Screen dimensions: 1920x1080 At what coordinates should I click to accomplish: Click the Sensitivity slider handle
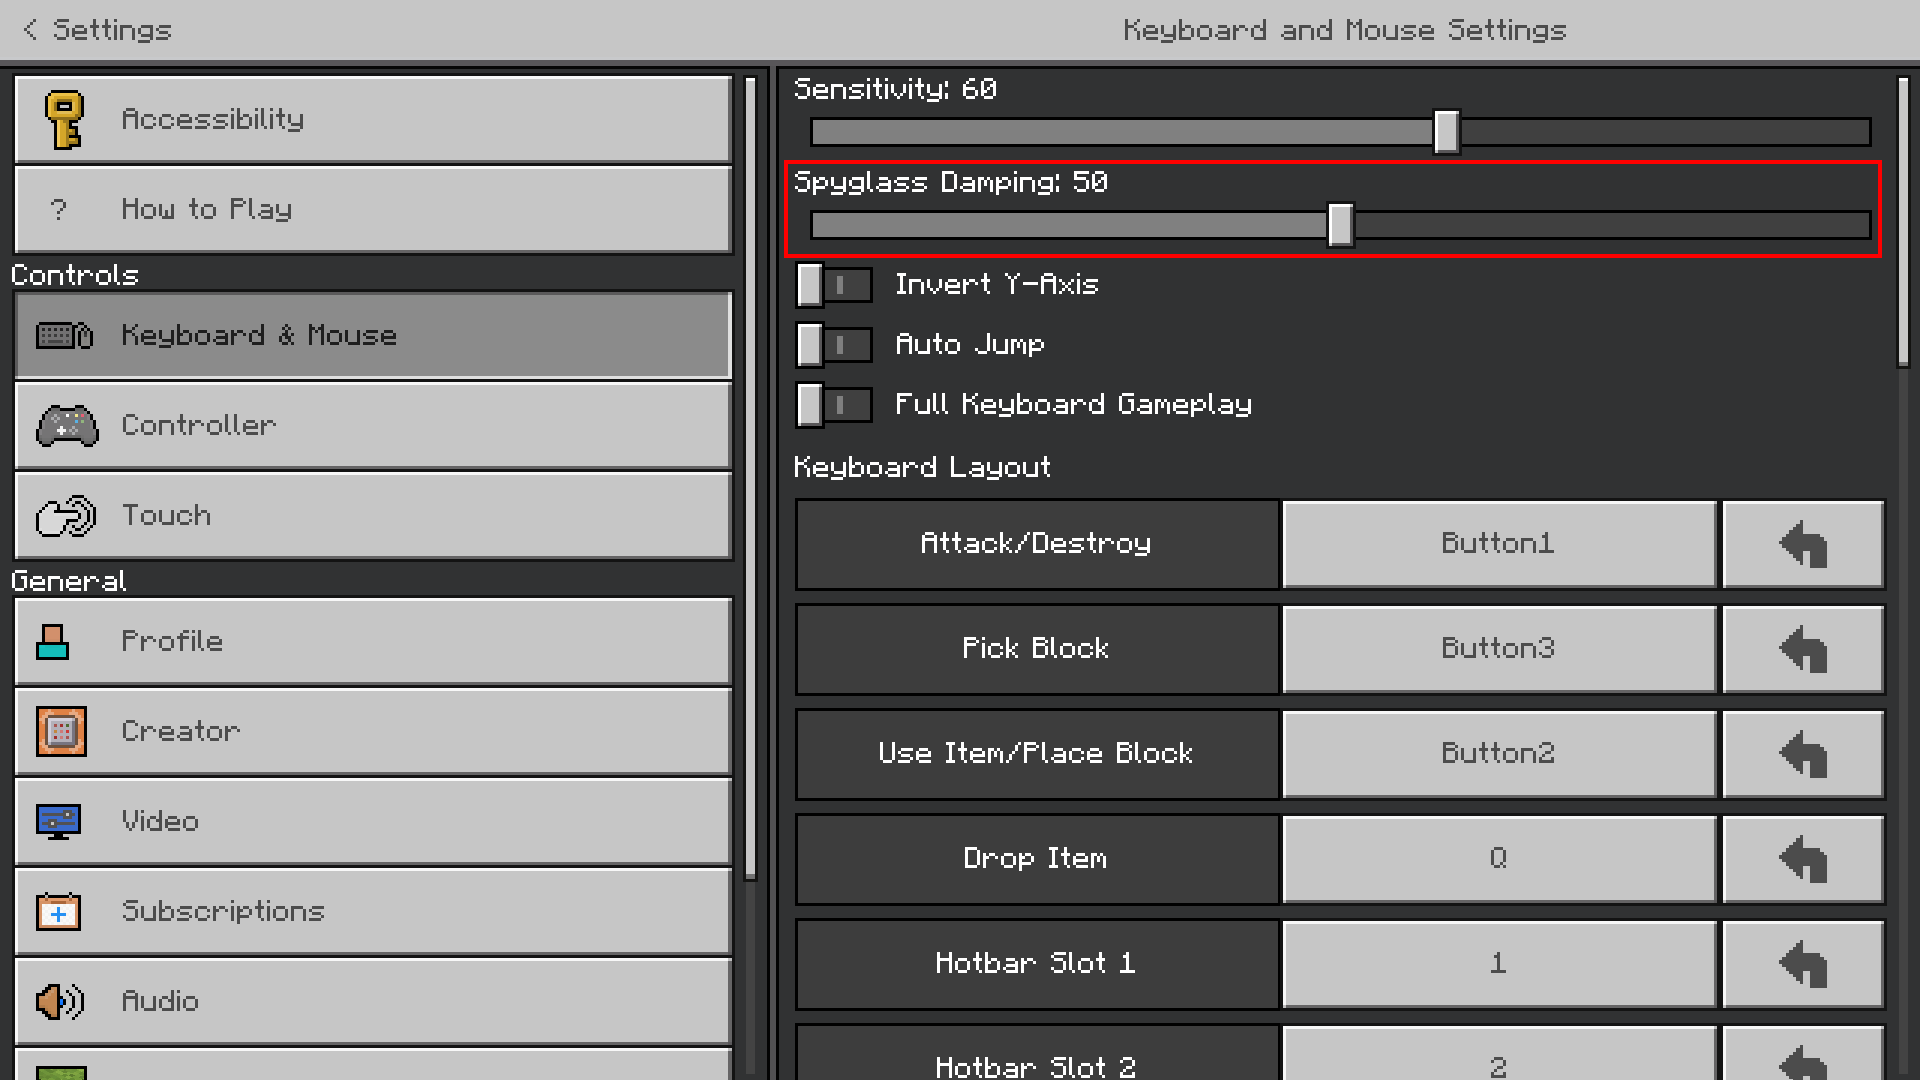pyautogui.click(x=1446, y=132)
